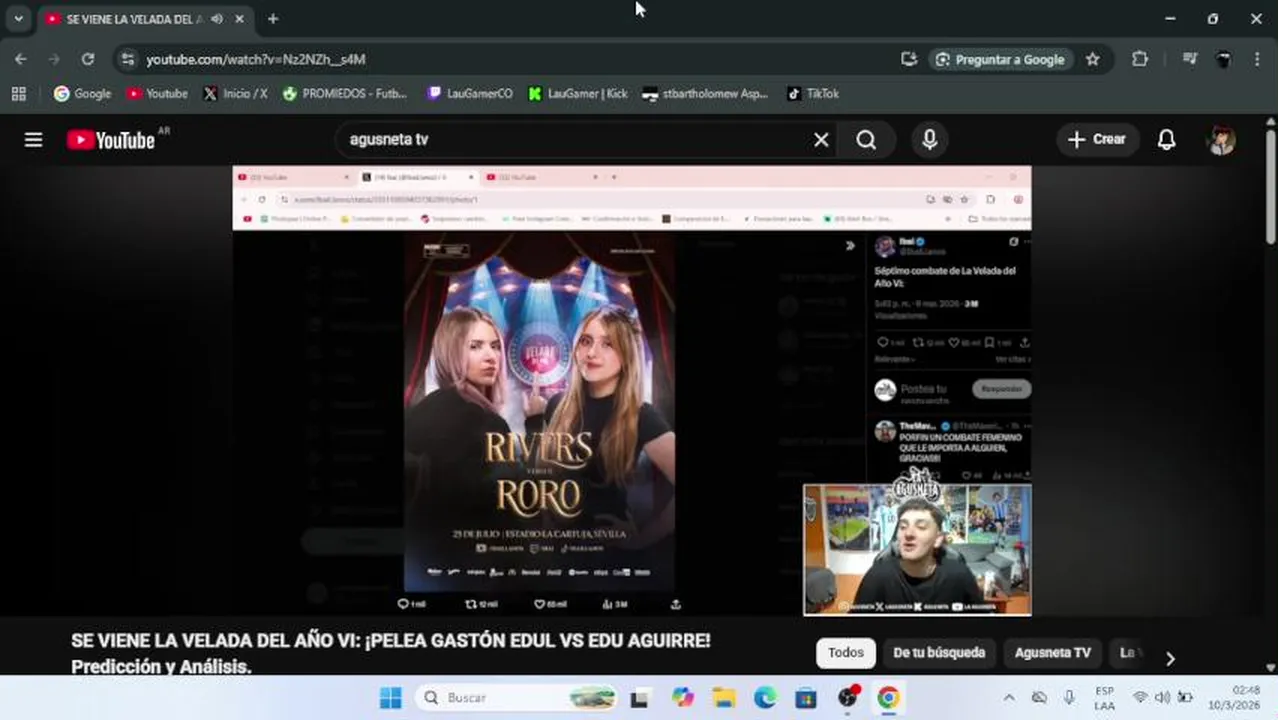Mute the tab via speaker icon
1278x720 pixels.
(217, 19)
